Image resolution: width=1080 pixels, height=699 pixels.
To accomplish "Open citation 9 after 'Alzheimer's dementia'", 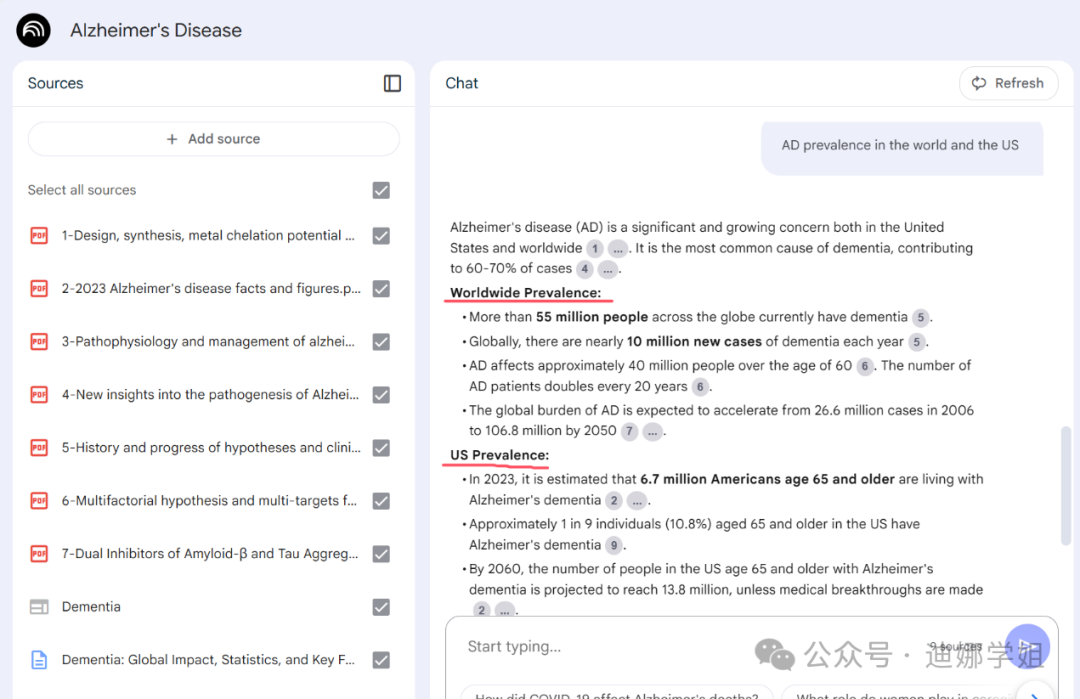I will 614,545.
